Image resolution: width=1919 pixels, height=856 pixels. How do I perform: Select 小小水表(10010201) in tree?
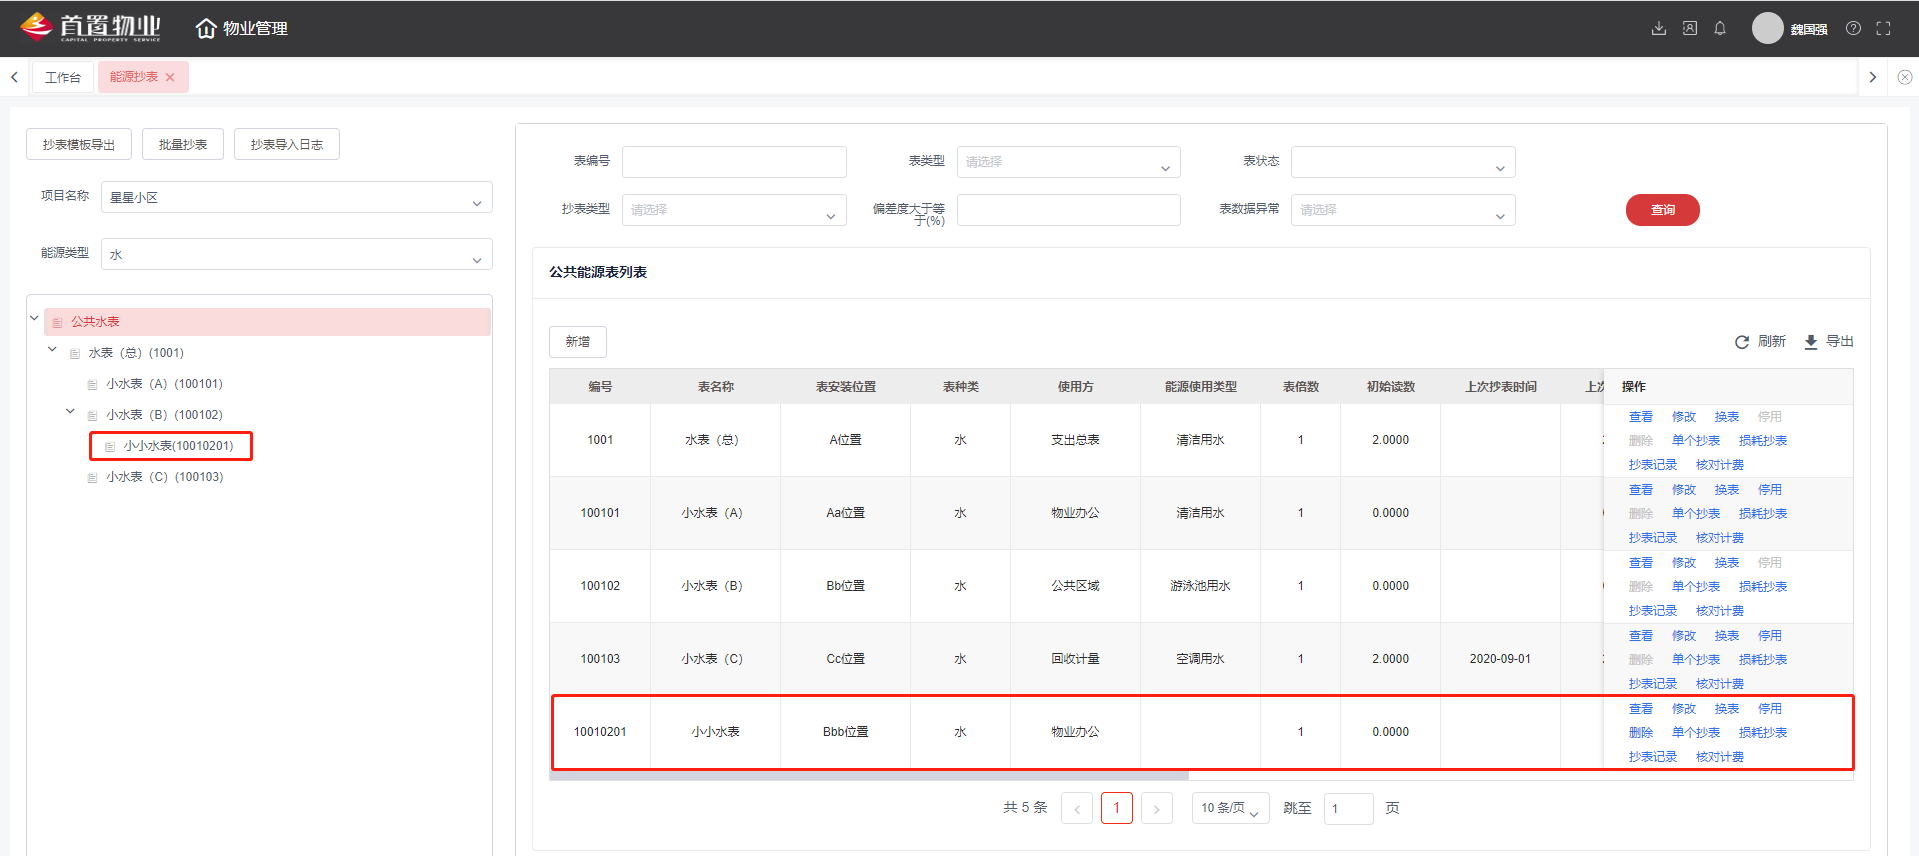[x=178, y=446]
